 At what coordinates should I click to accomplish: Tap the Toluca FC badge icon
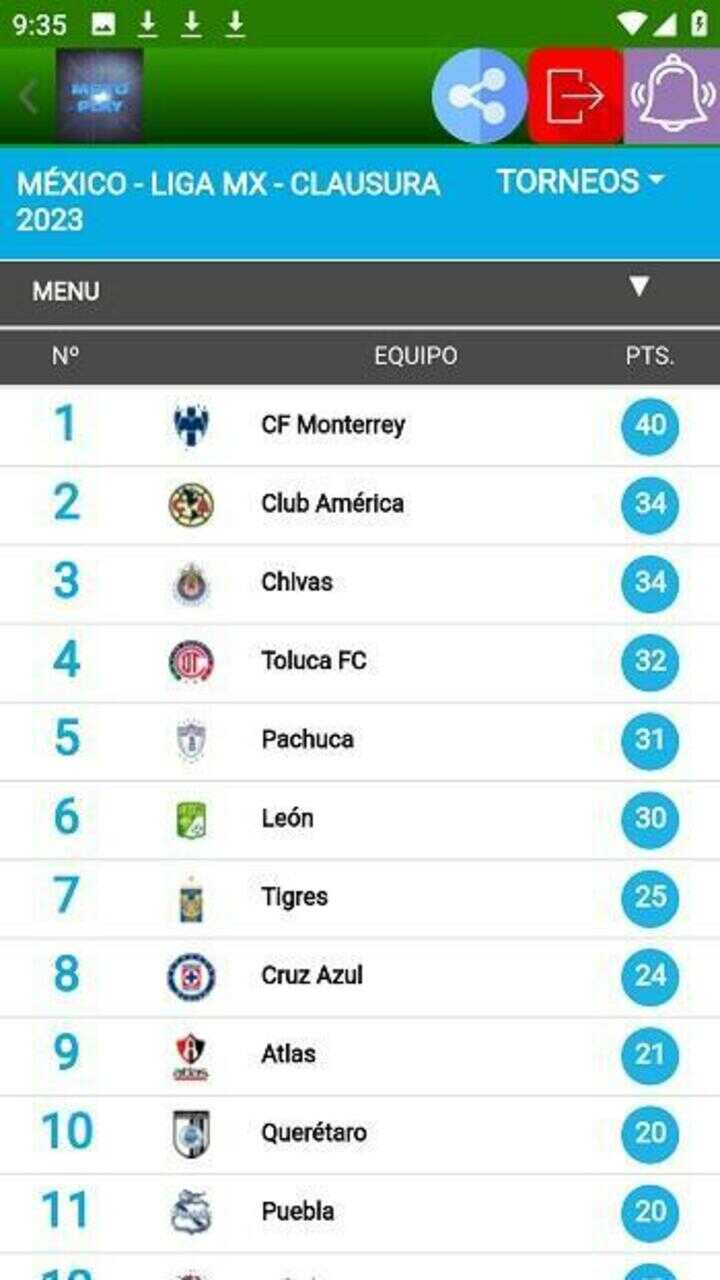click(x=190, y=662)
